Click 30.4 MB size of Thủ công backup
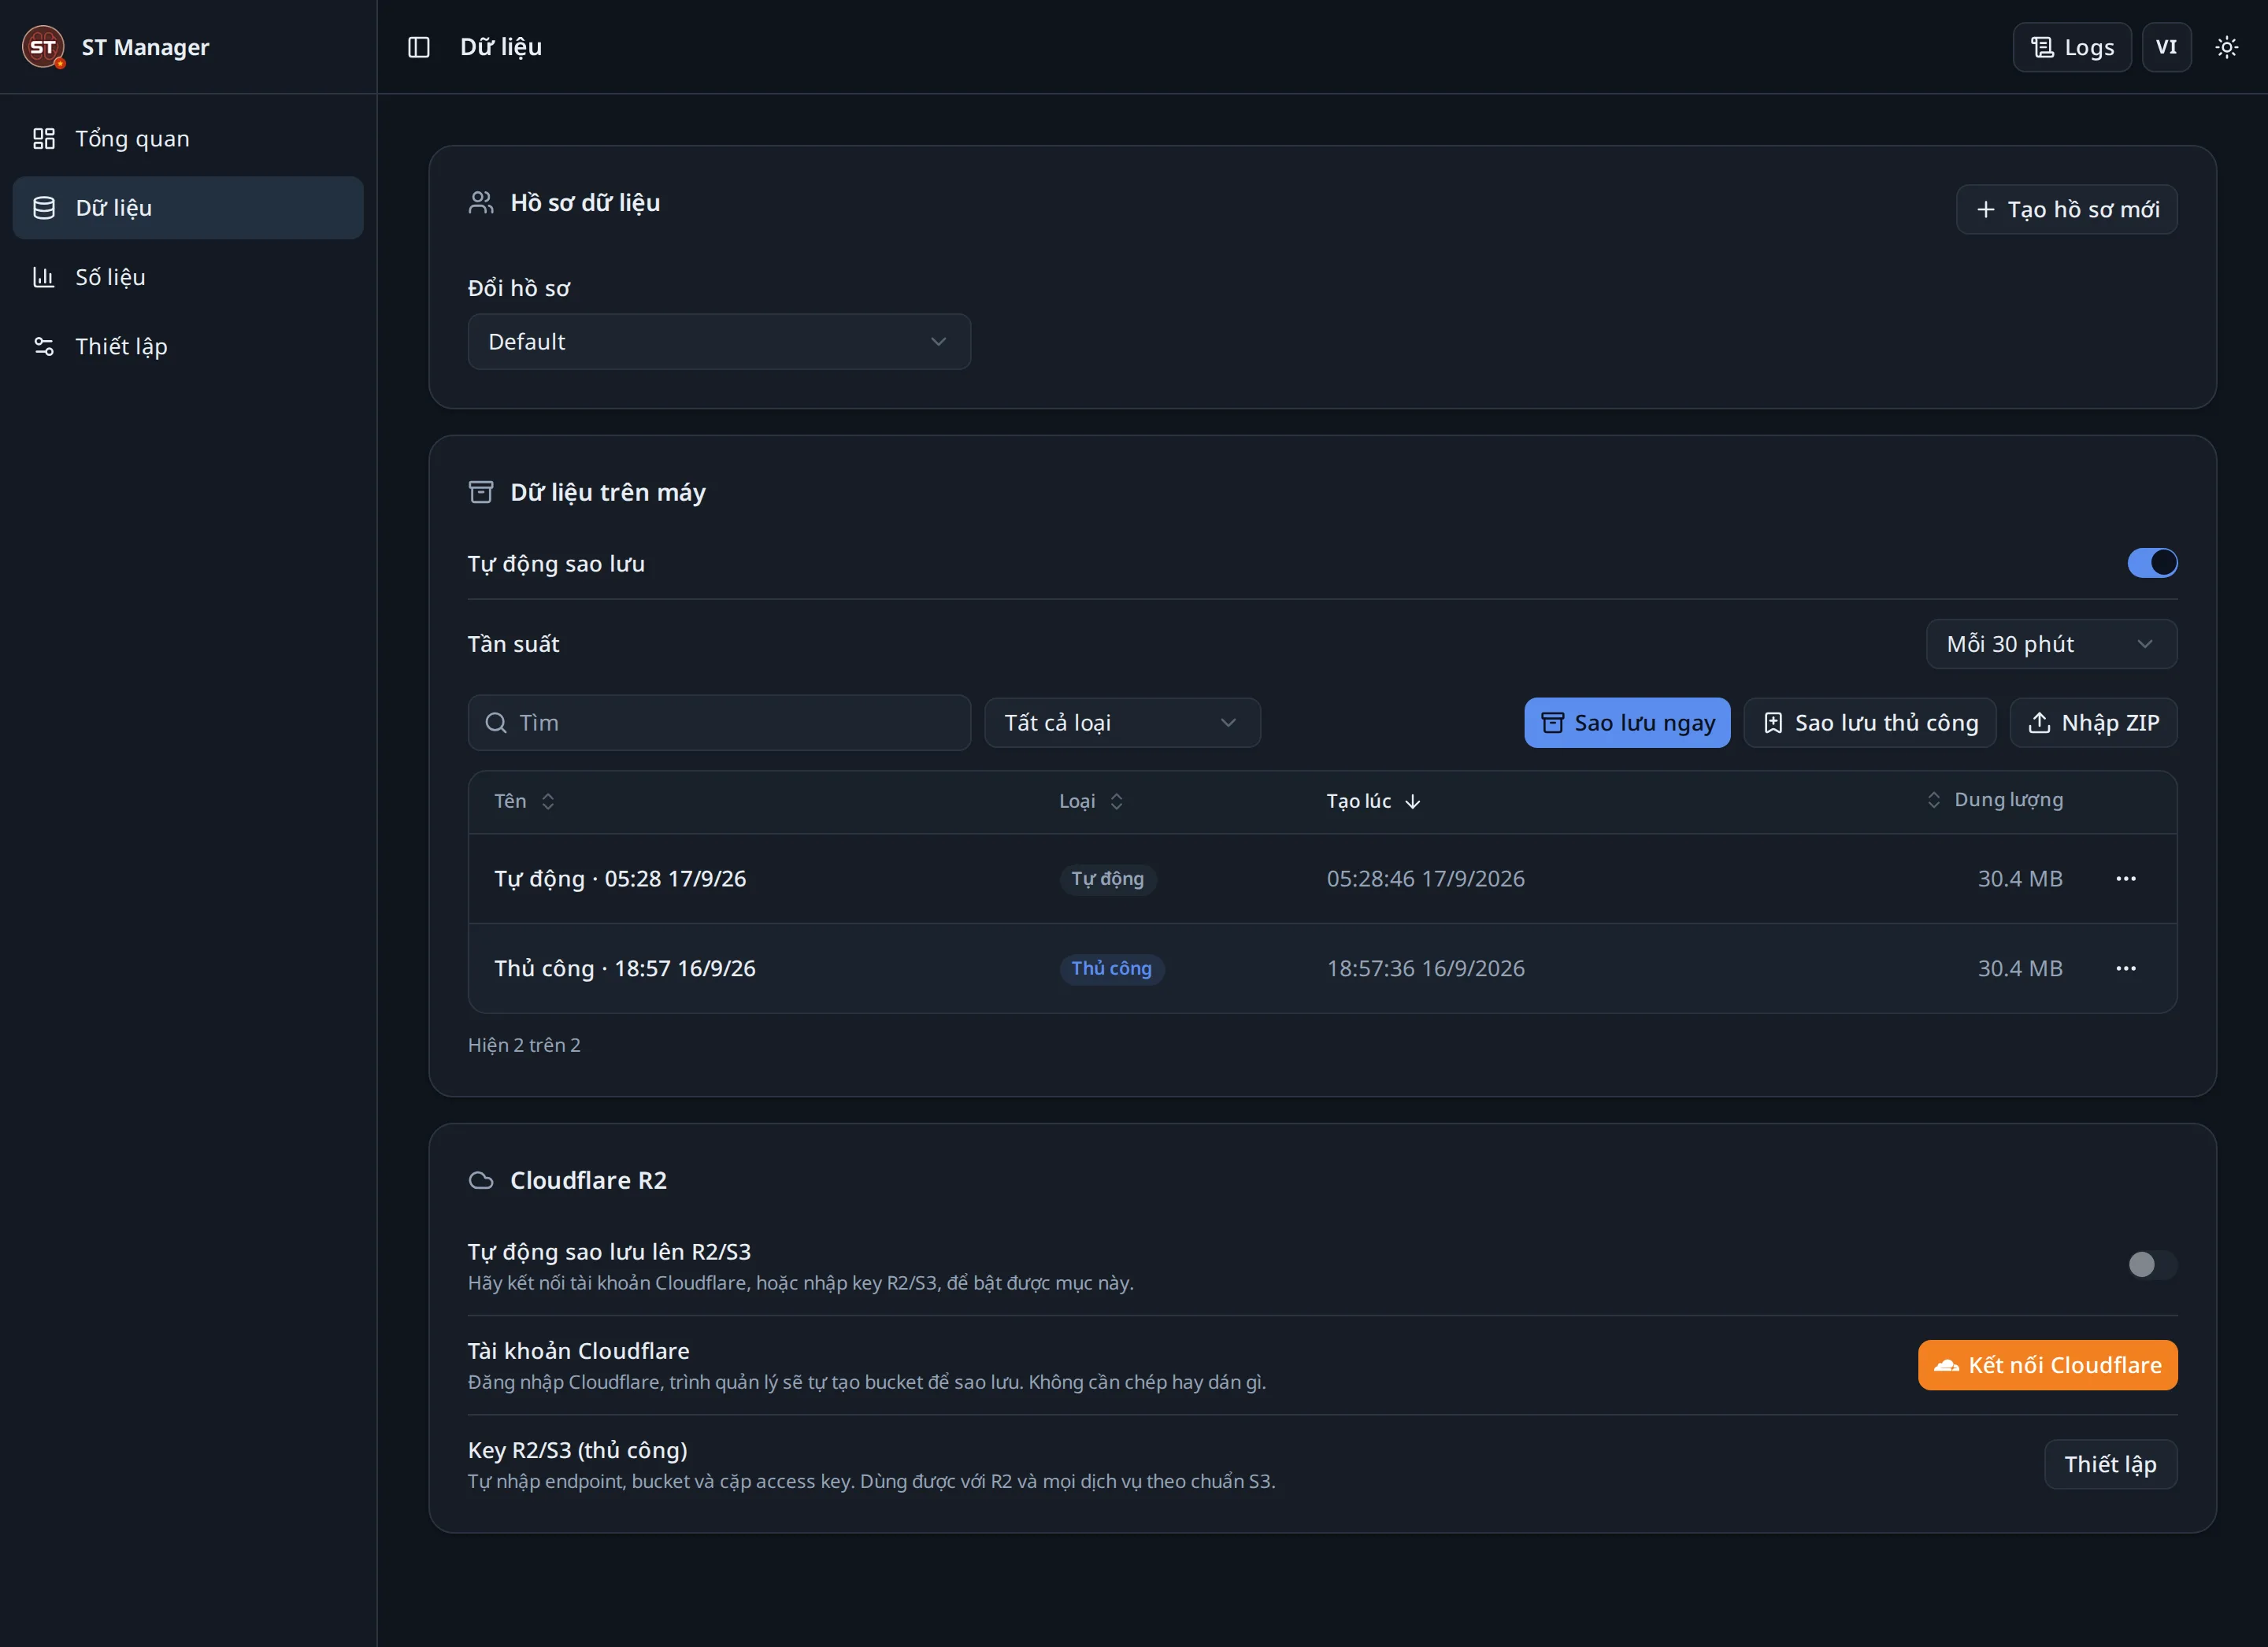This screenshot has height=1647, width=2268. coord(2020,969)
